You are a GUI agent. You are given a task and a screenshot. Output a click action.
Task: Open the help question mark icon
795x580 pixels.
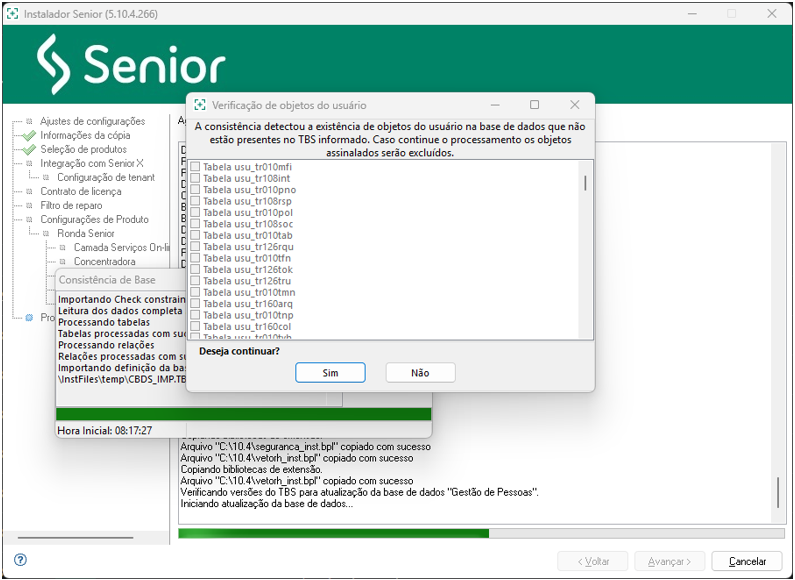[x=20, y=560]
